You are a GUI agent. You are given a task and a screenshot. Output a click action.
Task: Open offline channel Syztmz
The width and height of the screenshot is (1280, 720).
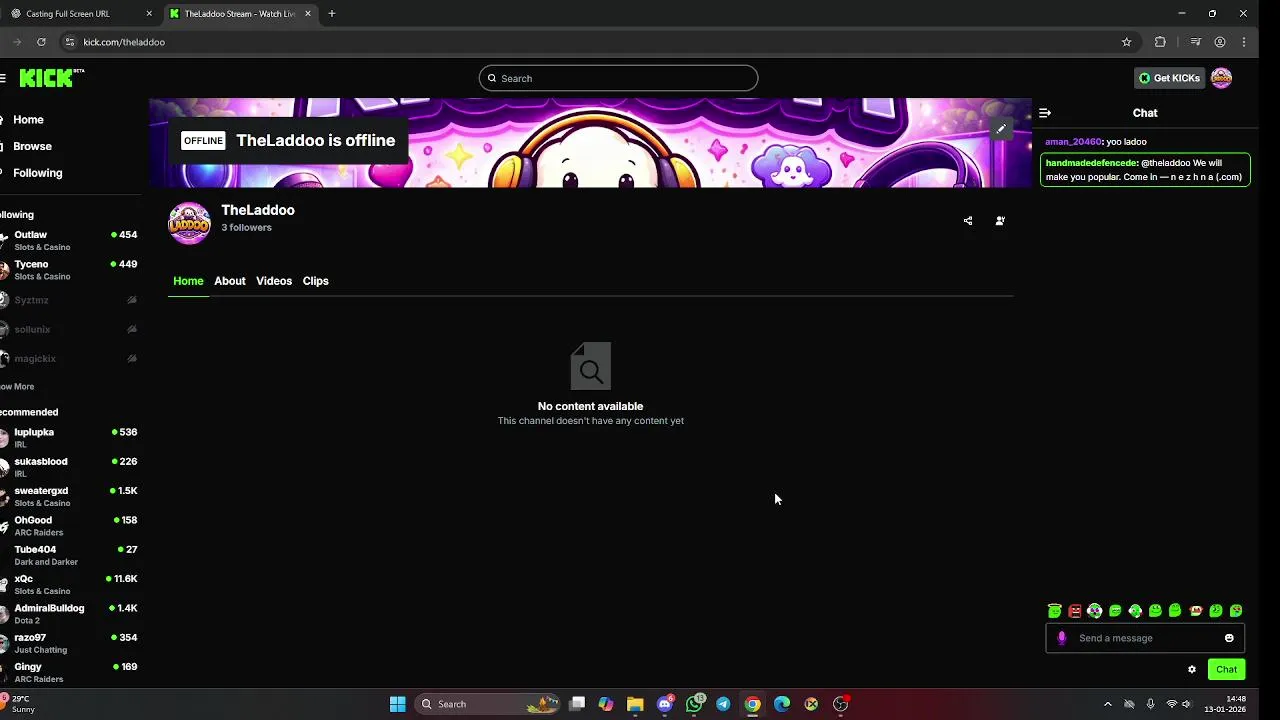click(x=69, y=300)
